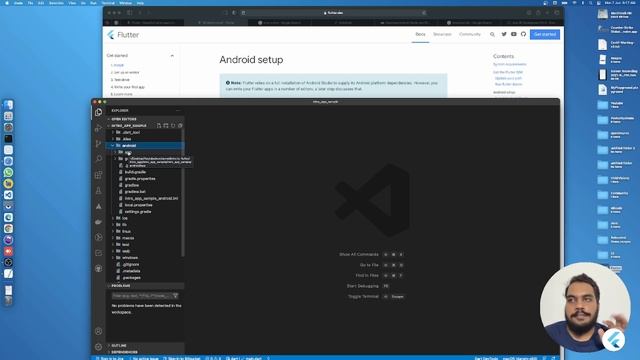The width and height of the screenshot is (640, 360).
Task: Open Source Control view in activity bar
Action: point(98,144)
